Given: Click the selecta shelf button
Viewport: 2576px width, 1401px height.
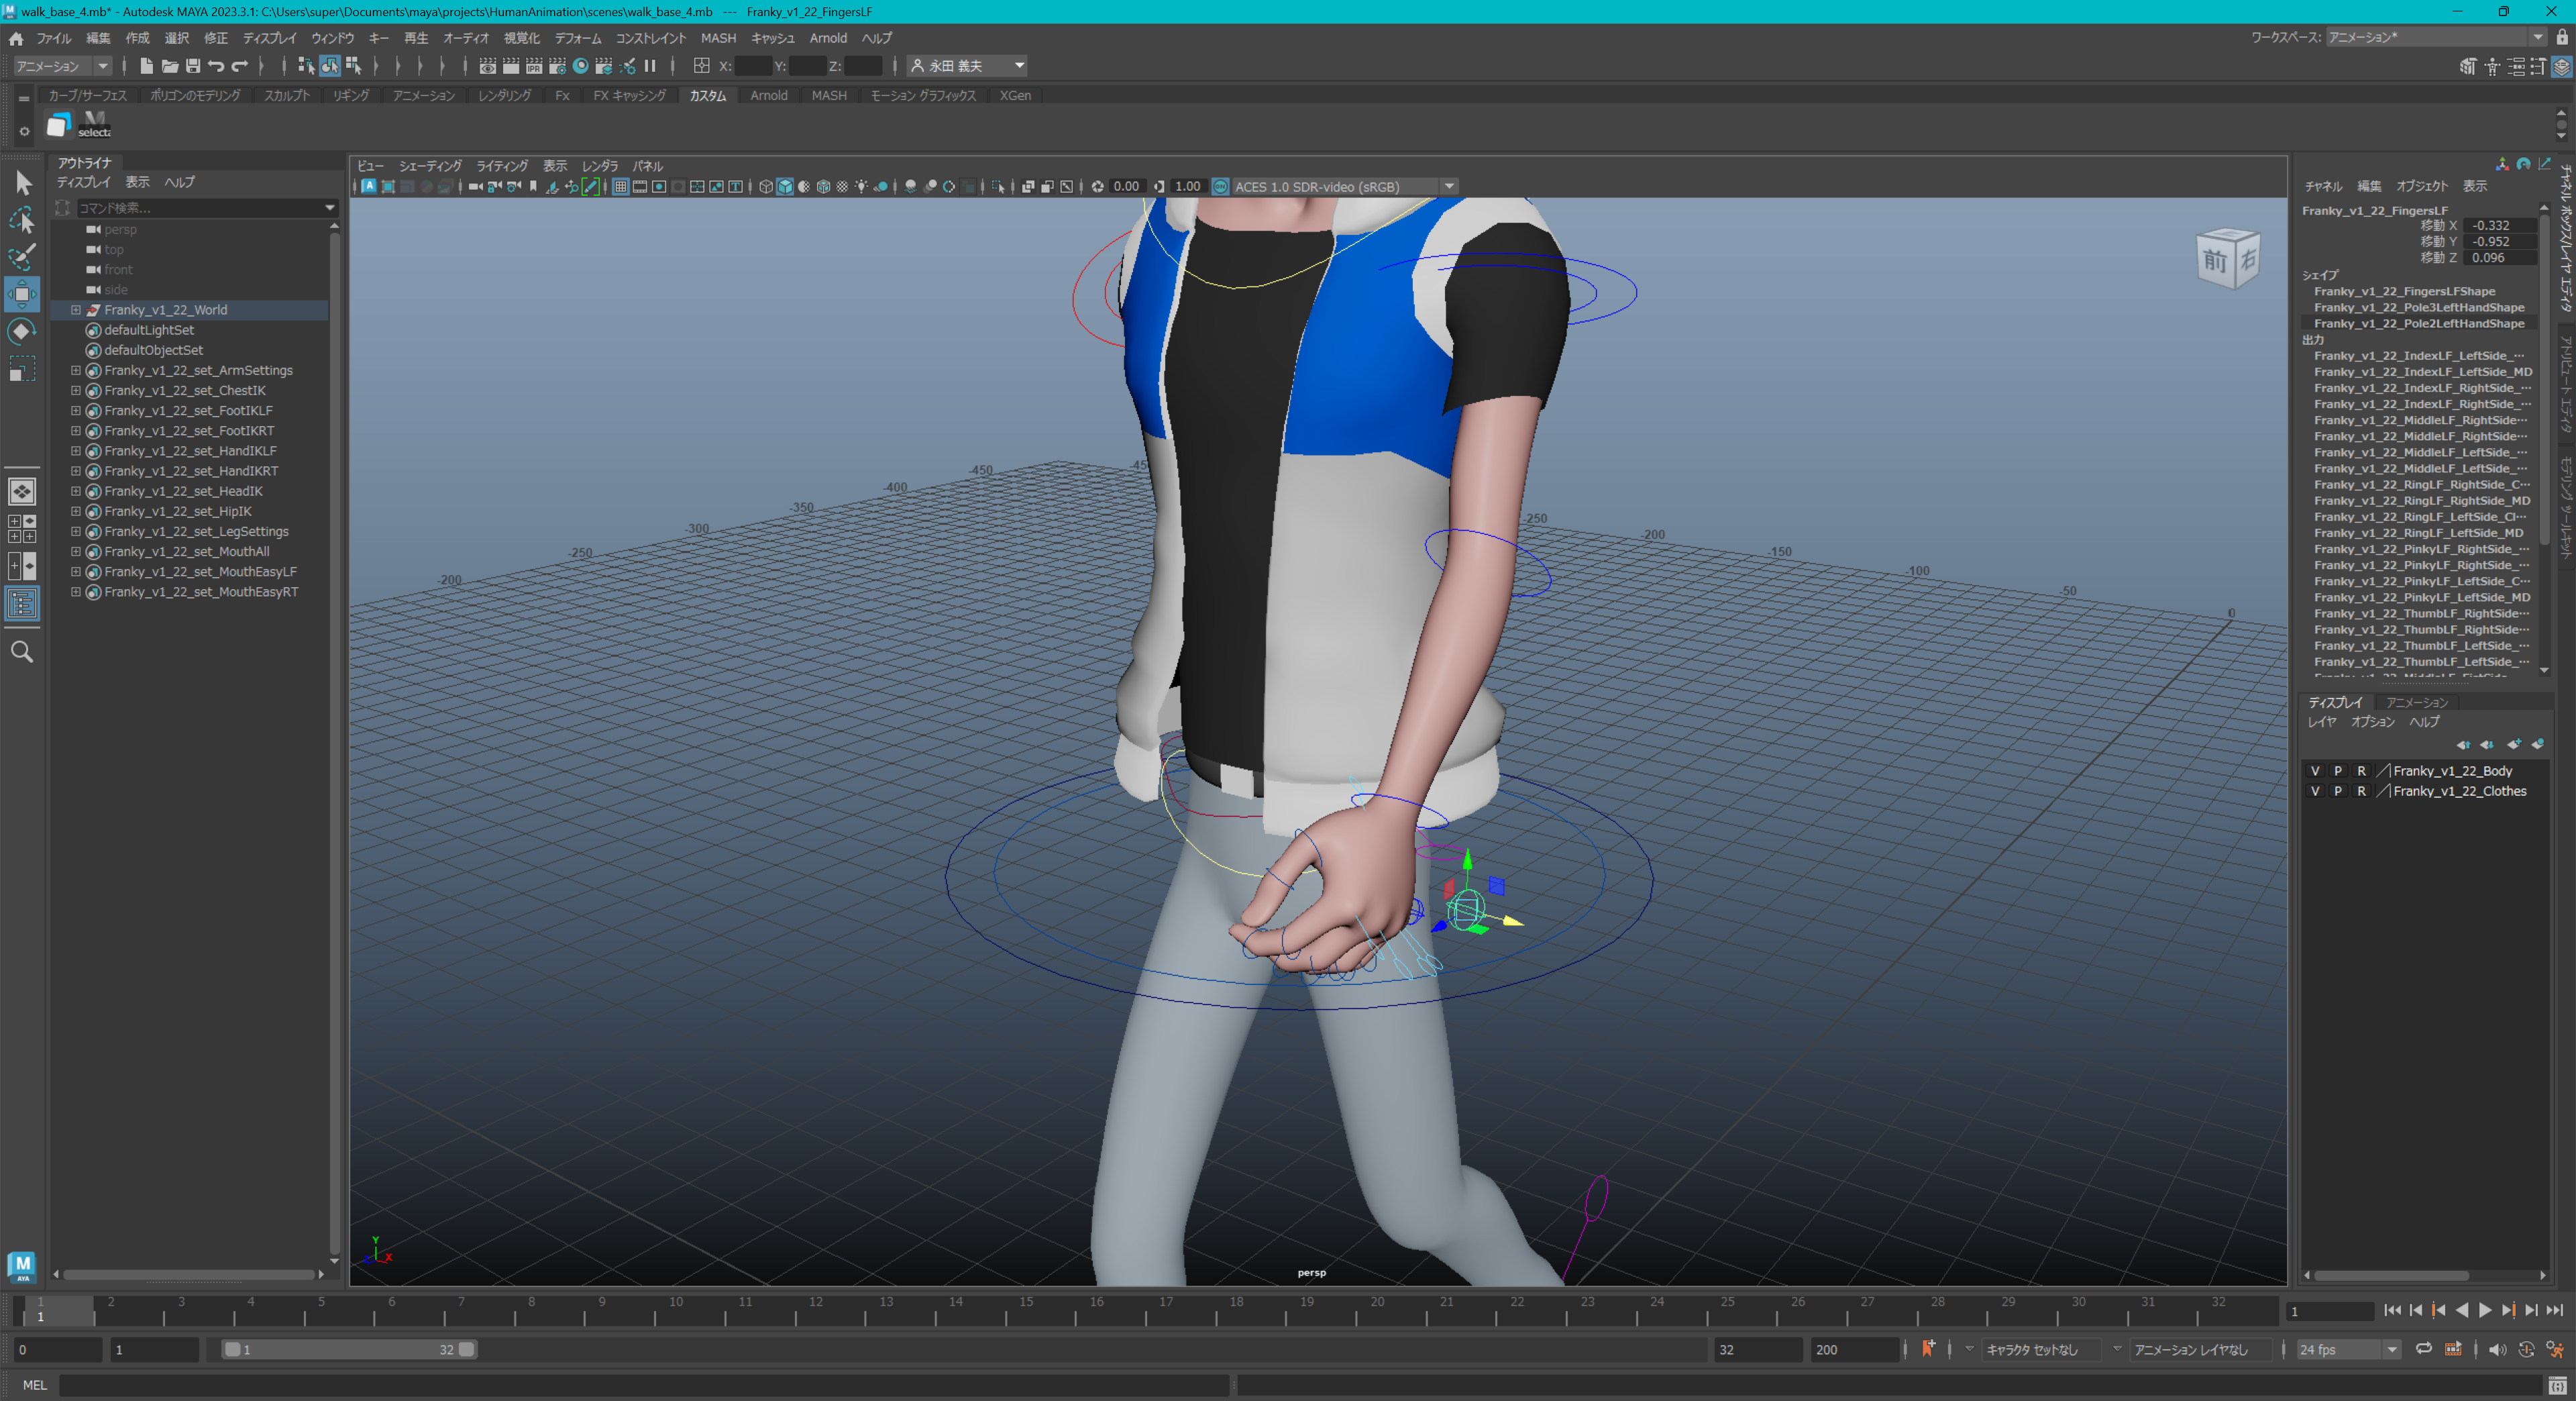Looking at the screenshot, I should [x=95, y=125].
